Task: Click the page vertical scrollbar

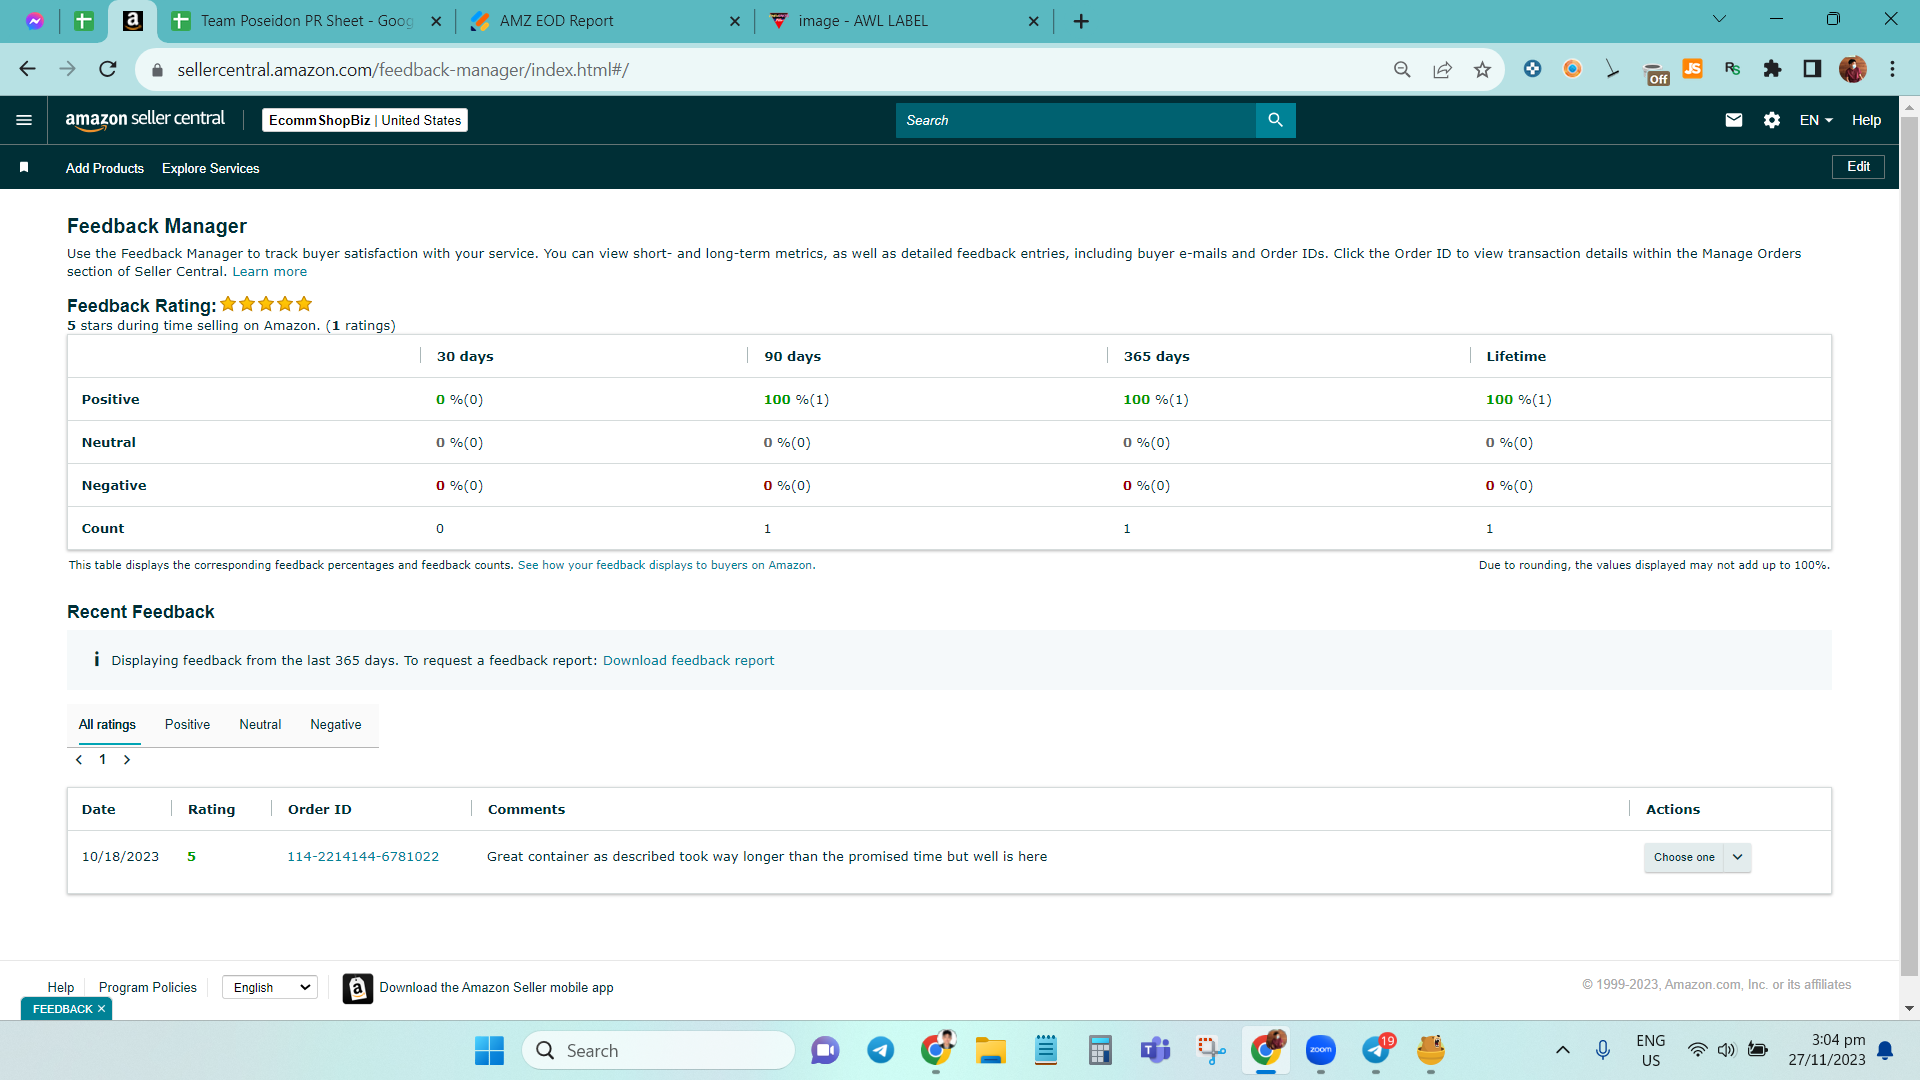Action: click(x=1909, y=545)
